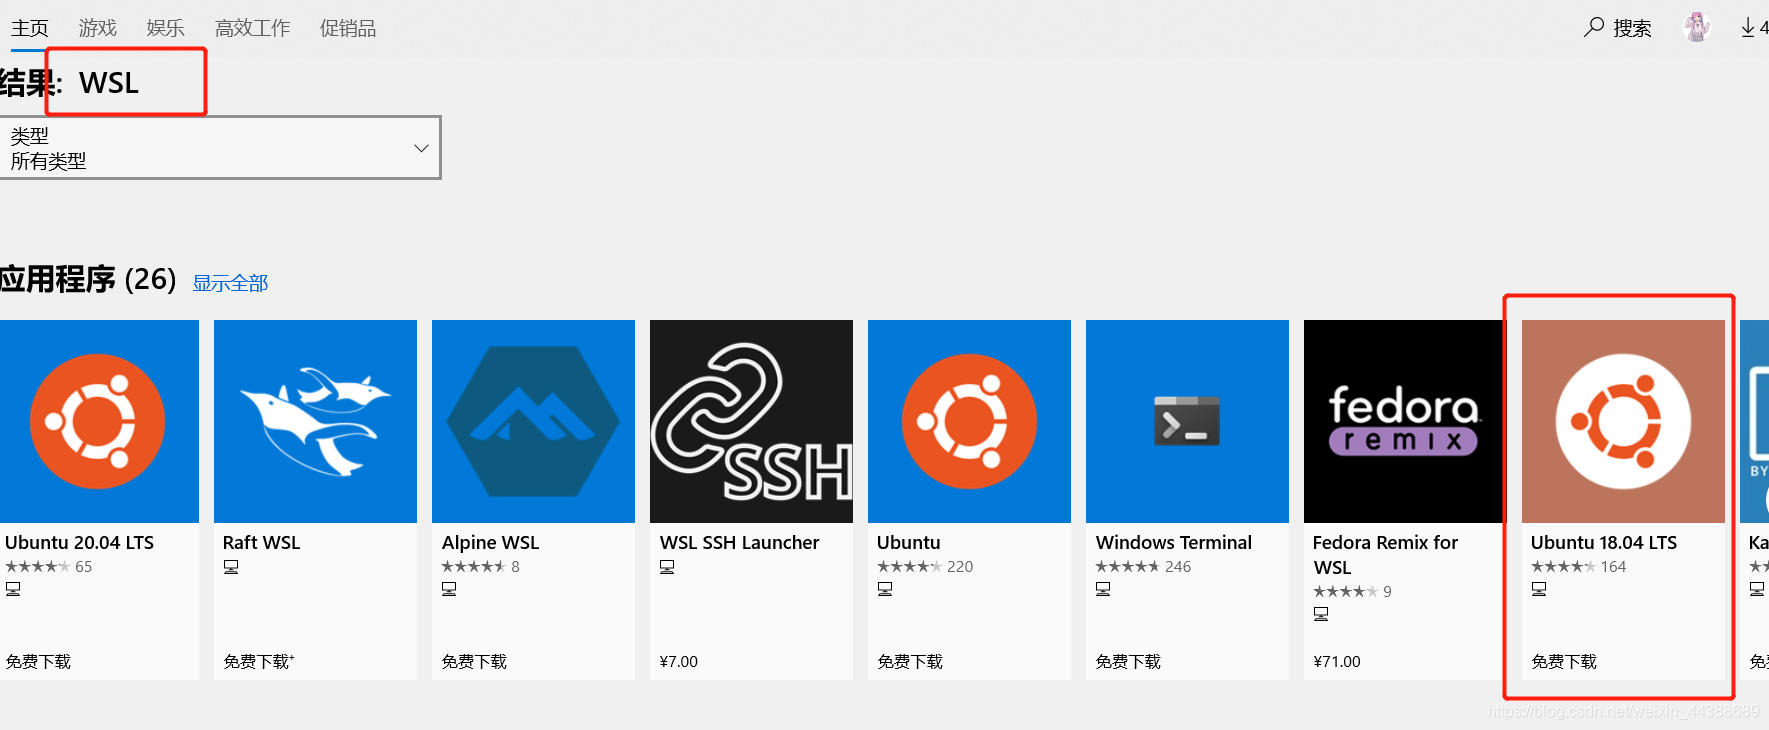
Task: Click the 应用程序 (26) heading
Action: 88,279
